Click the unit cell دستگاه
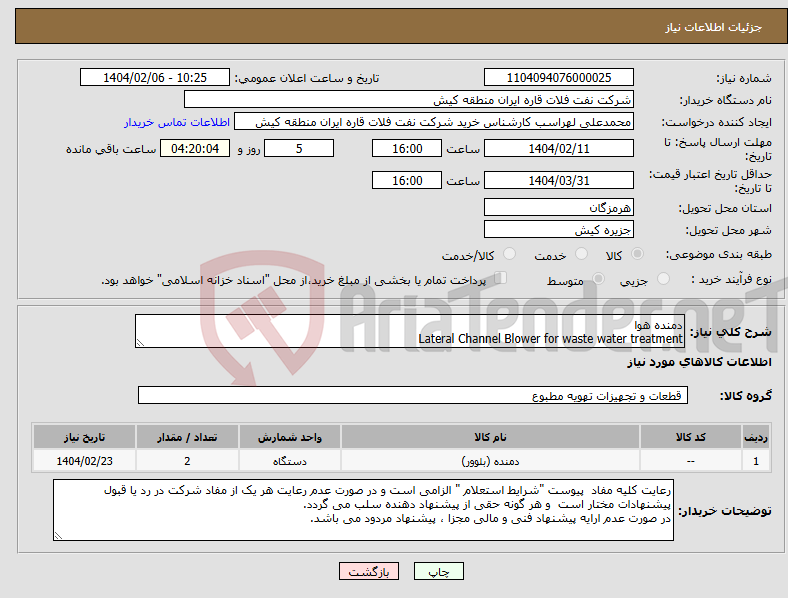Viewport: 788px width, 598px height. coord(290,461)
